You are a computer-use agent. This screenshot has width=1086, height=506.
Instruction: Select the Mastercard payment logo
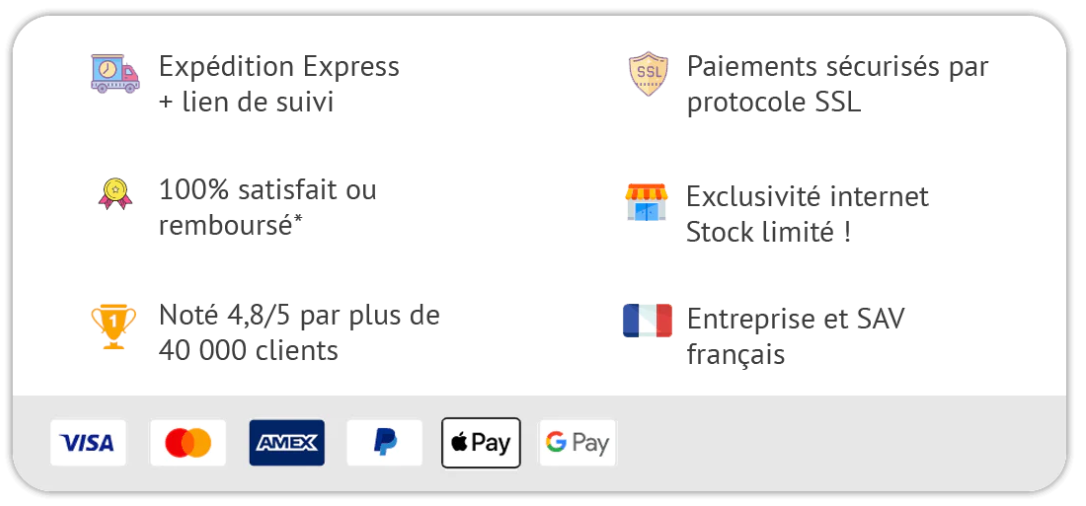tap(188, 443)
